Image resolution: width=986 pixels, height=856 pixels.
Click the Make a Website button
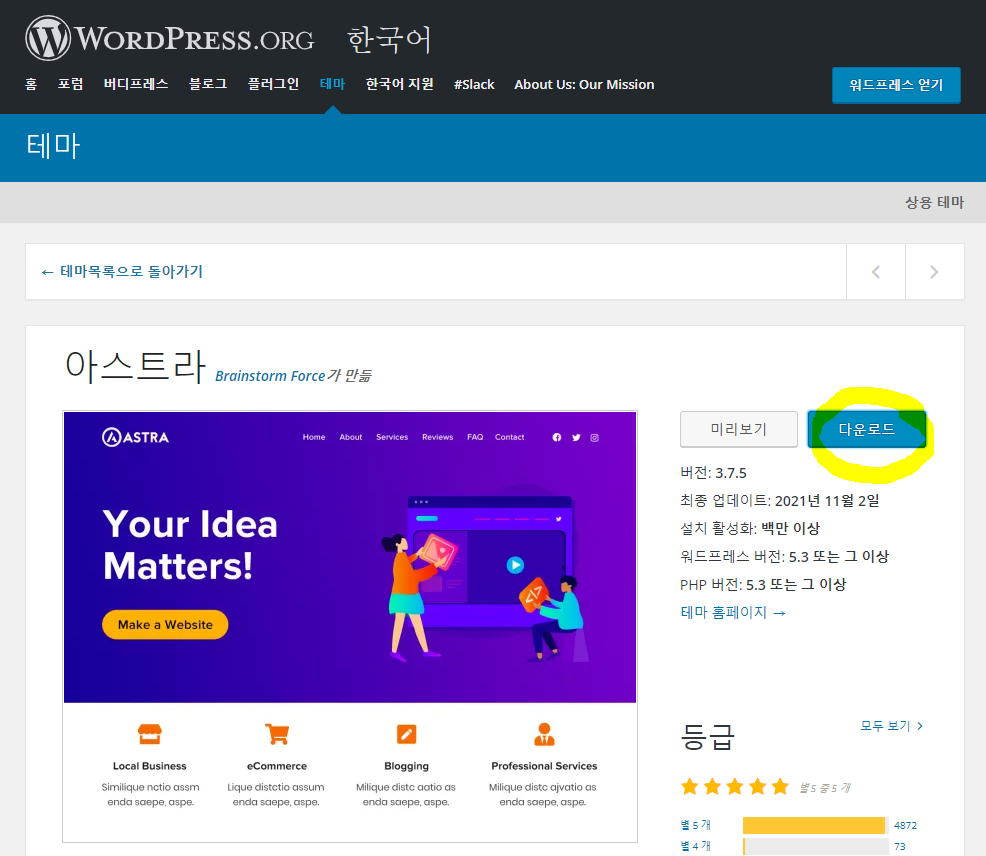click(x=165, y=625)
